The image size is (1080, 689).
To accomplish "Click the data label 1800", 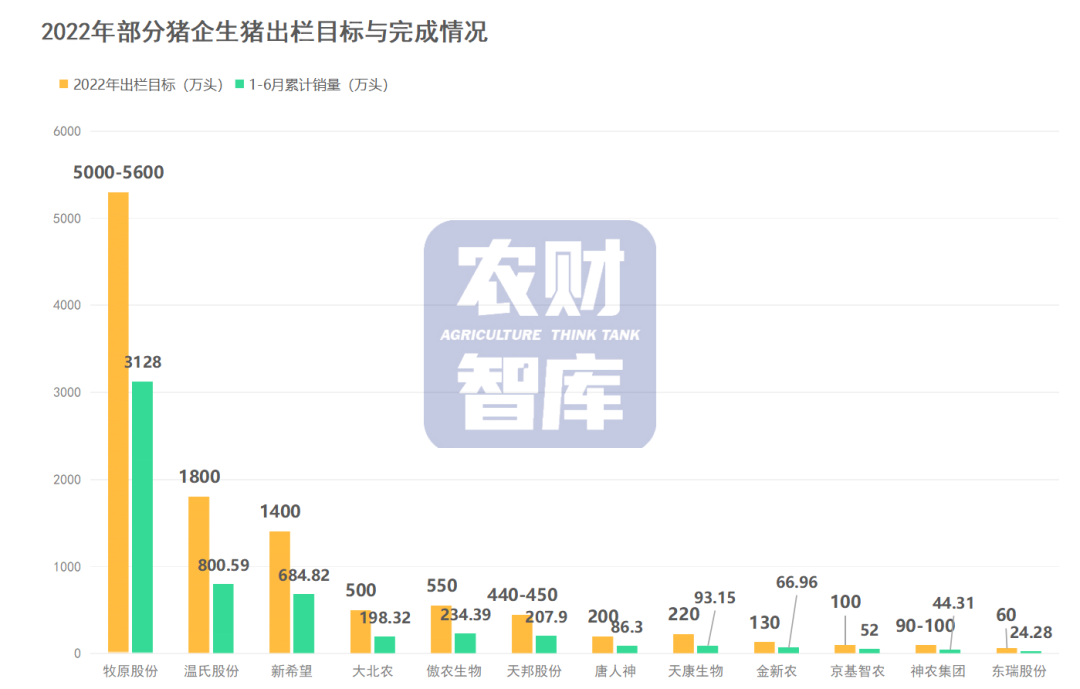I will [200, 477].
